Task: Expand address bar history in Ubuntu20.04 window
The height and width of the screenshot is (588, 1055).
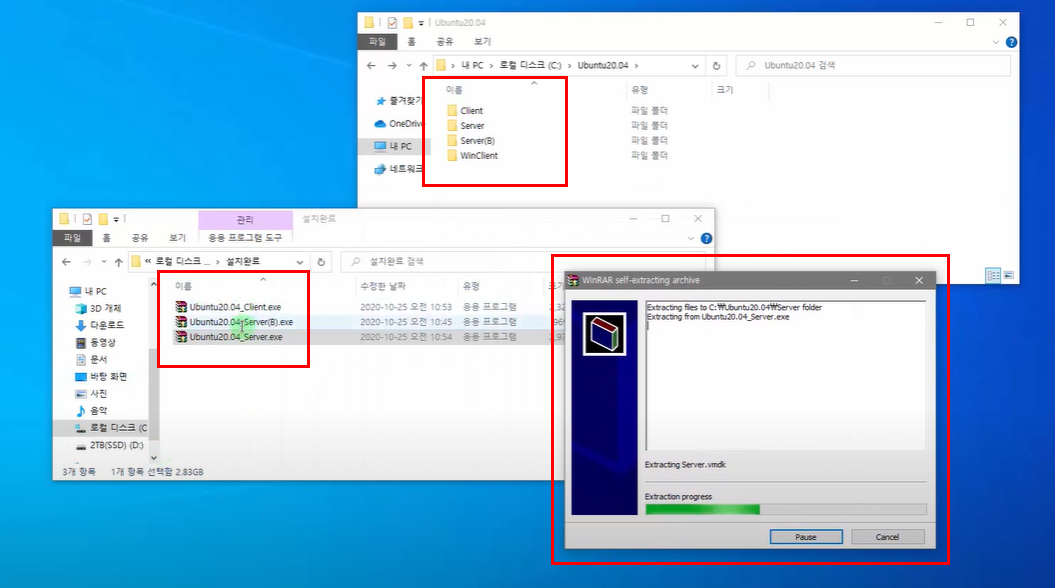Action: pos(695,65)
